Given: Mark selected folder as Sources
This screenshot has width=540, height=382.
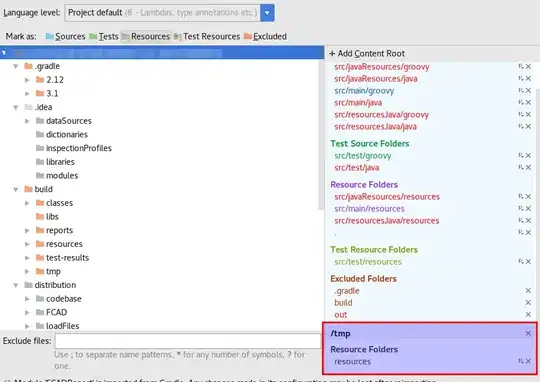Looking at the screenshot, I should [65, 36].
